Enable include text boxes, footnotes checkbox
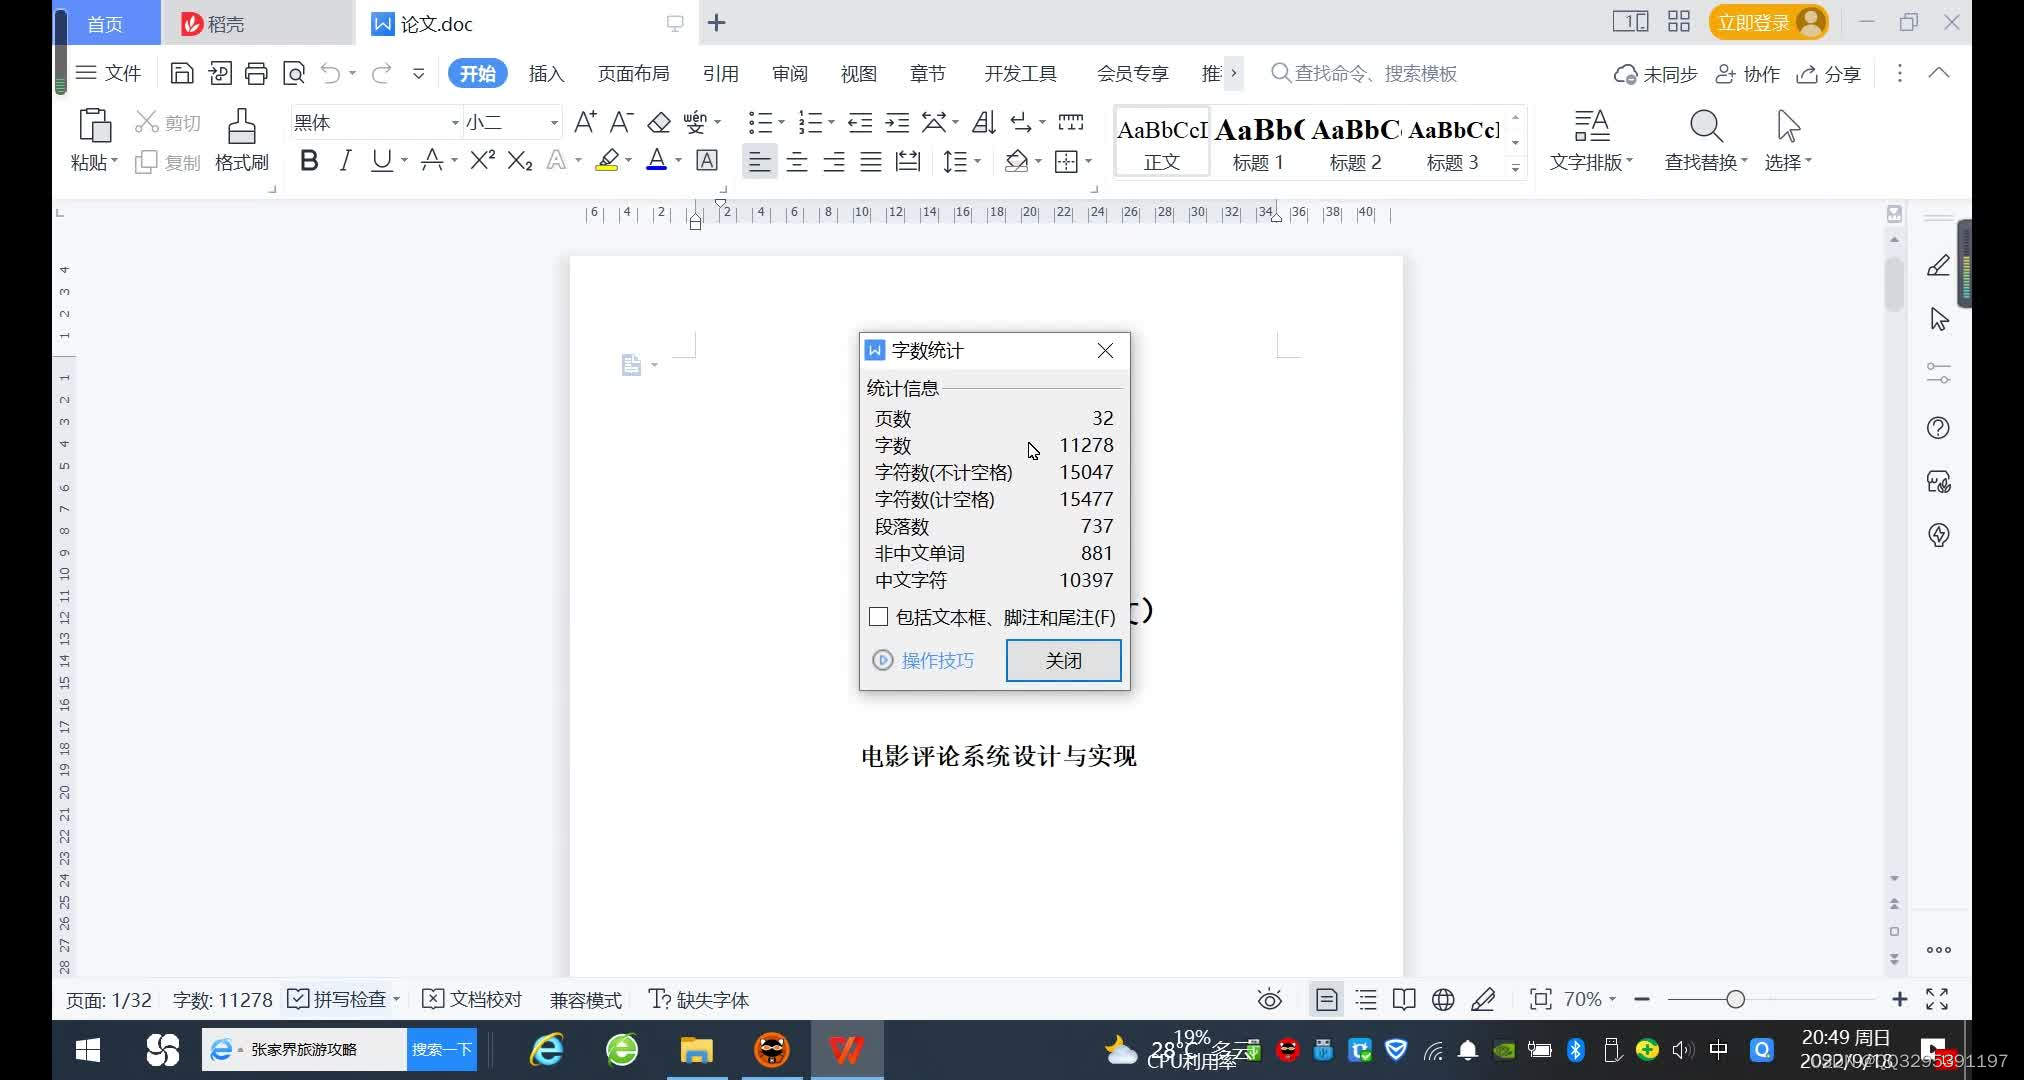 click(x=878, y=617)
